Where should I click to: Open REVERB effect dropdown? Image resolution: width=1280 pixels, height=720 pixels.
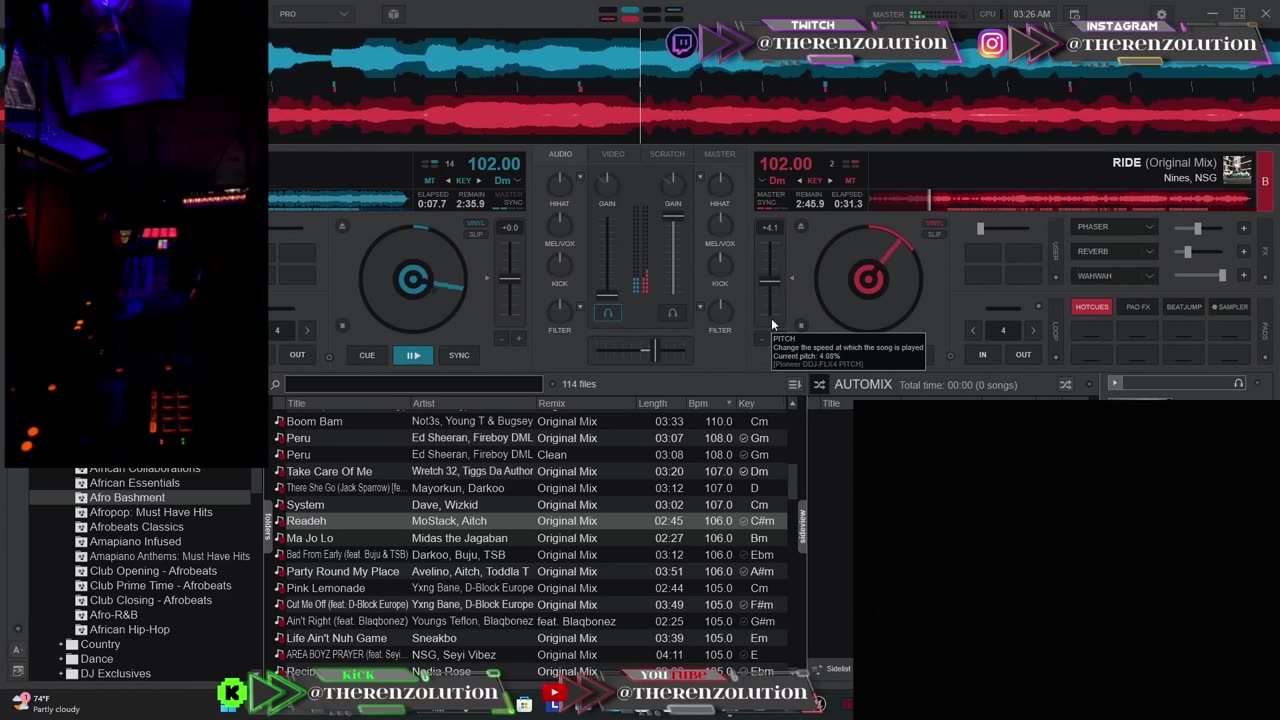point(1114,251)
